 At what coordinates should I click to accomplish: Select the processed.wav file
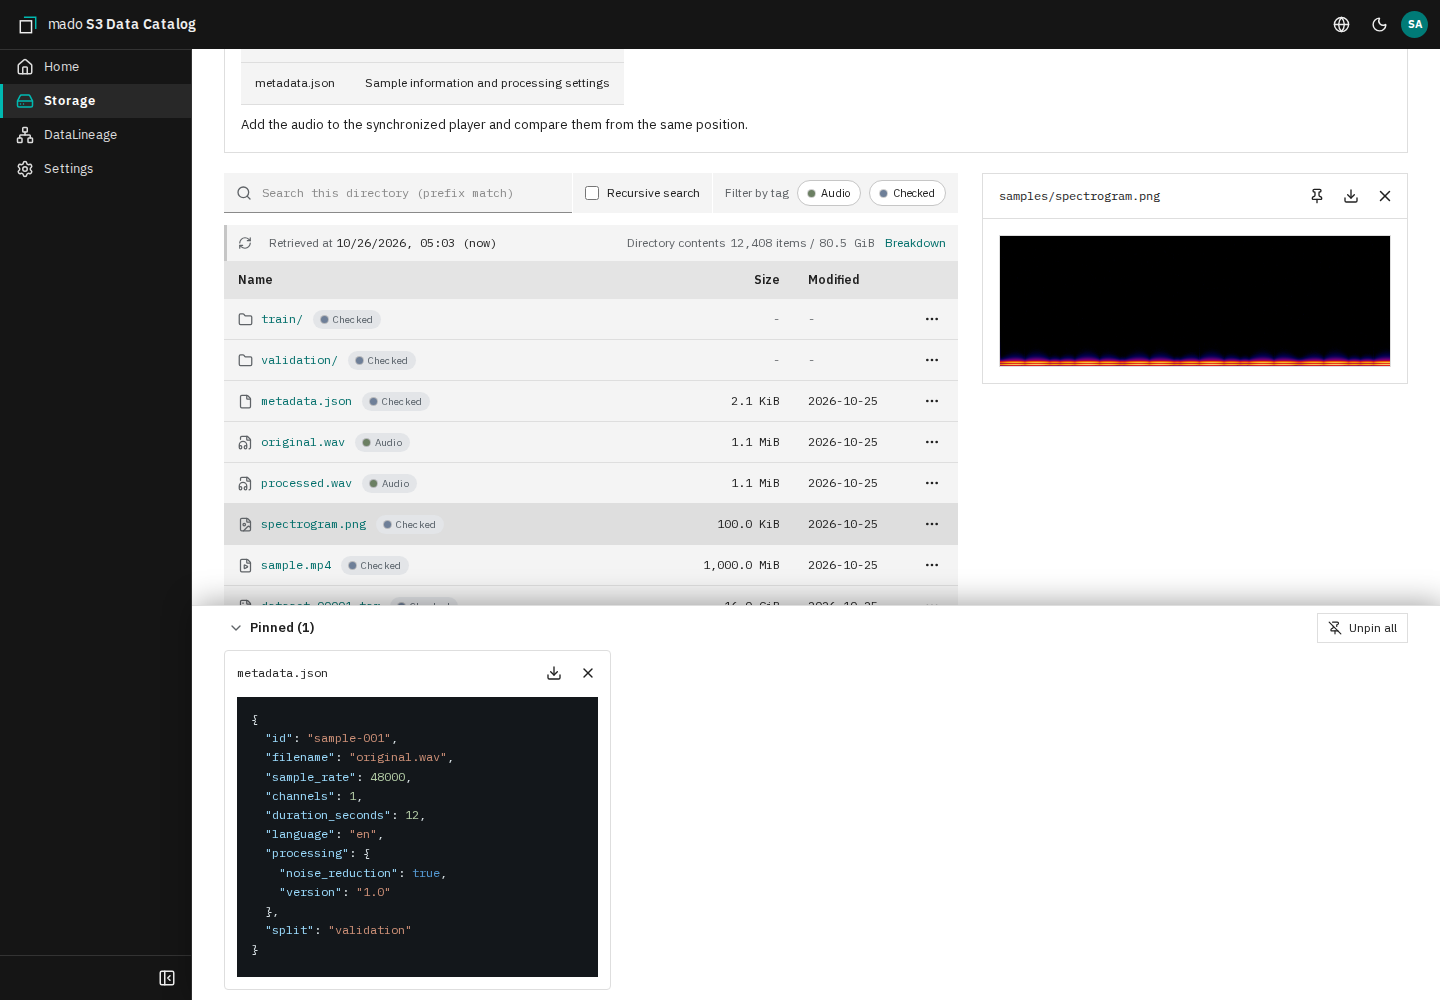point(306,483)
